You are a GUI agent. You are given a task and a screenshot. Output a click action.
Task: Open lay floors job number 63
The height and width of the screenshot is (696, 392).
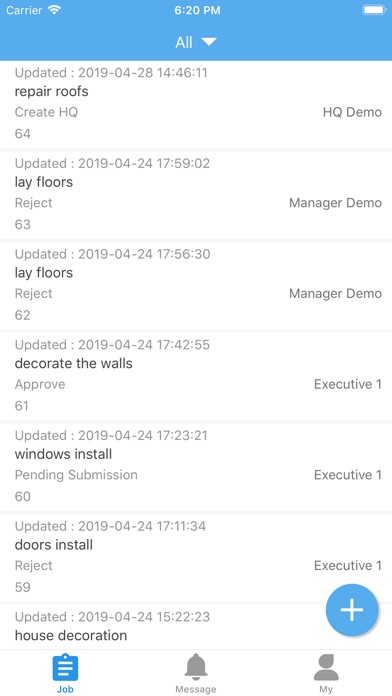coord(196,195)
